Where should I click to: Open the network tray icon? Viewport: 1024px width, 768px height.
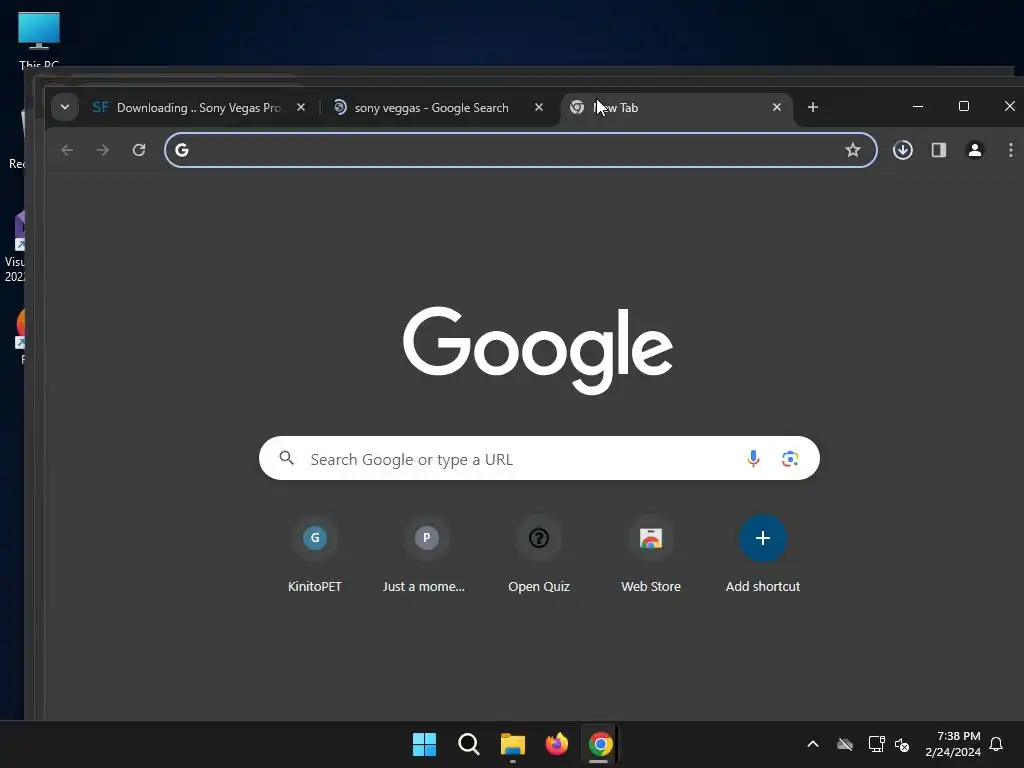point(876,744)
